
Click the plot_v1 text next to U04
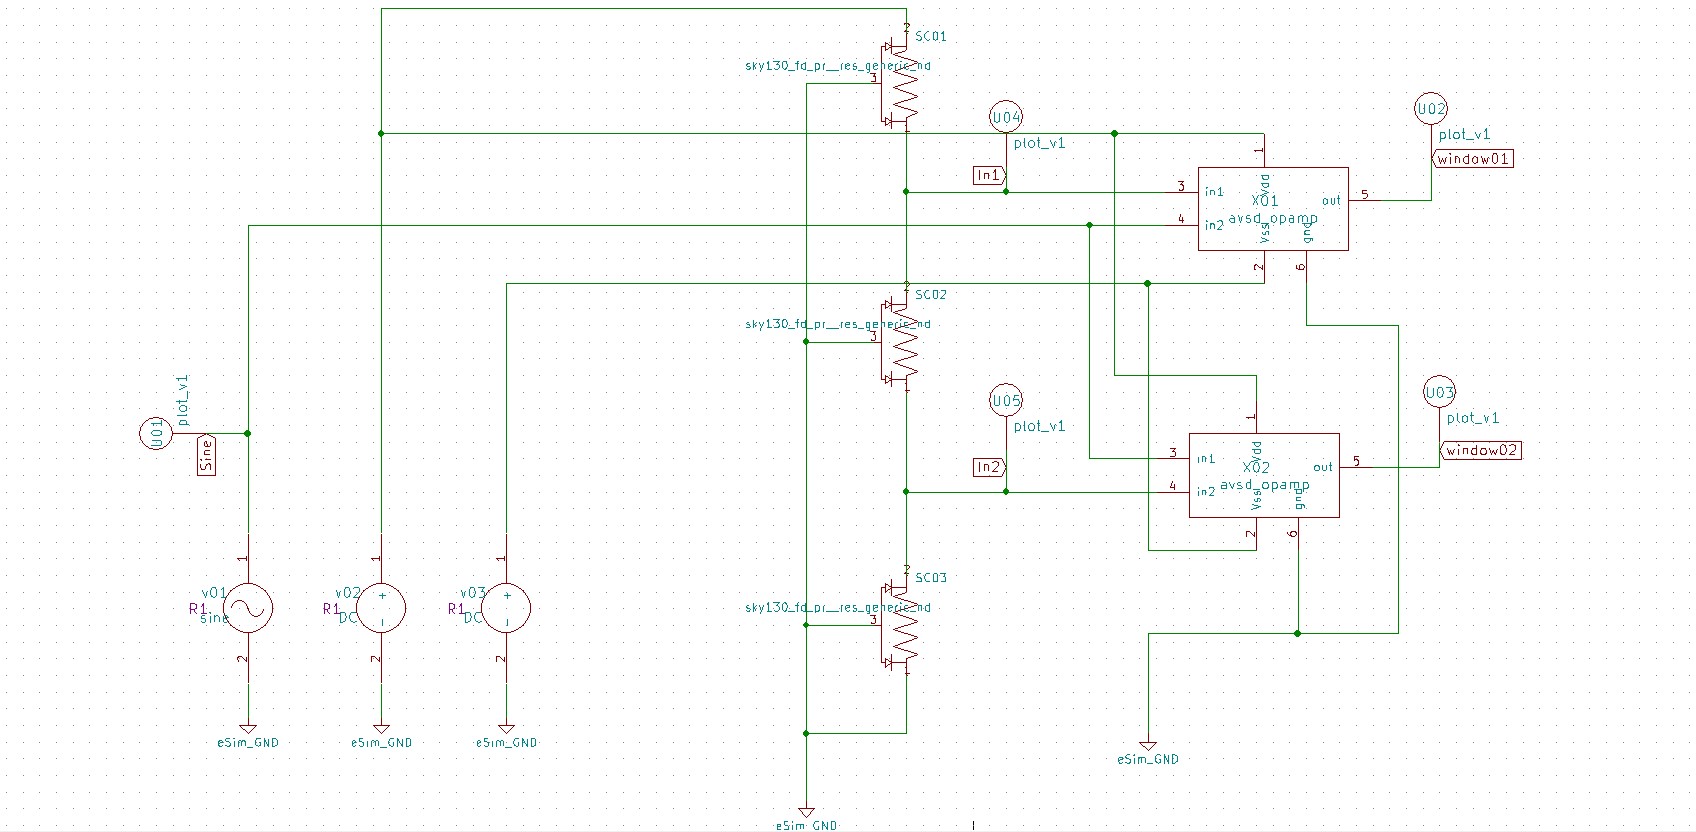coord(1040,143)
